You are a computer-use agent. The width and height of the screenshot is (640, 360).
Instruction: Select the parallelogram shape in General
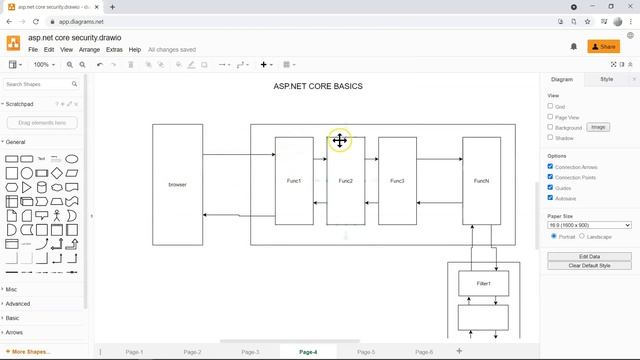pos(72,173)
